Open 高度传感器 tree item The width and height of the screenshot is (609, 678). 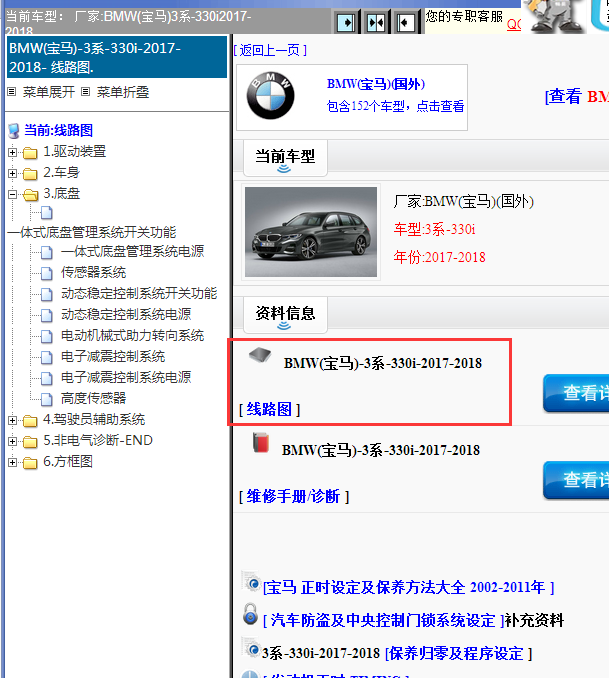click(x=93, y=398)
